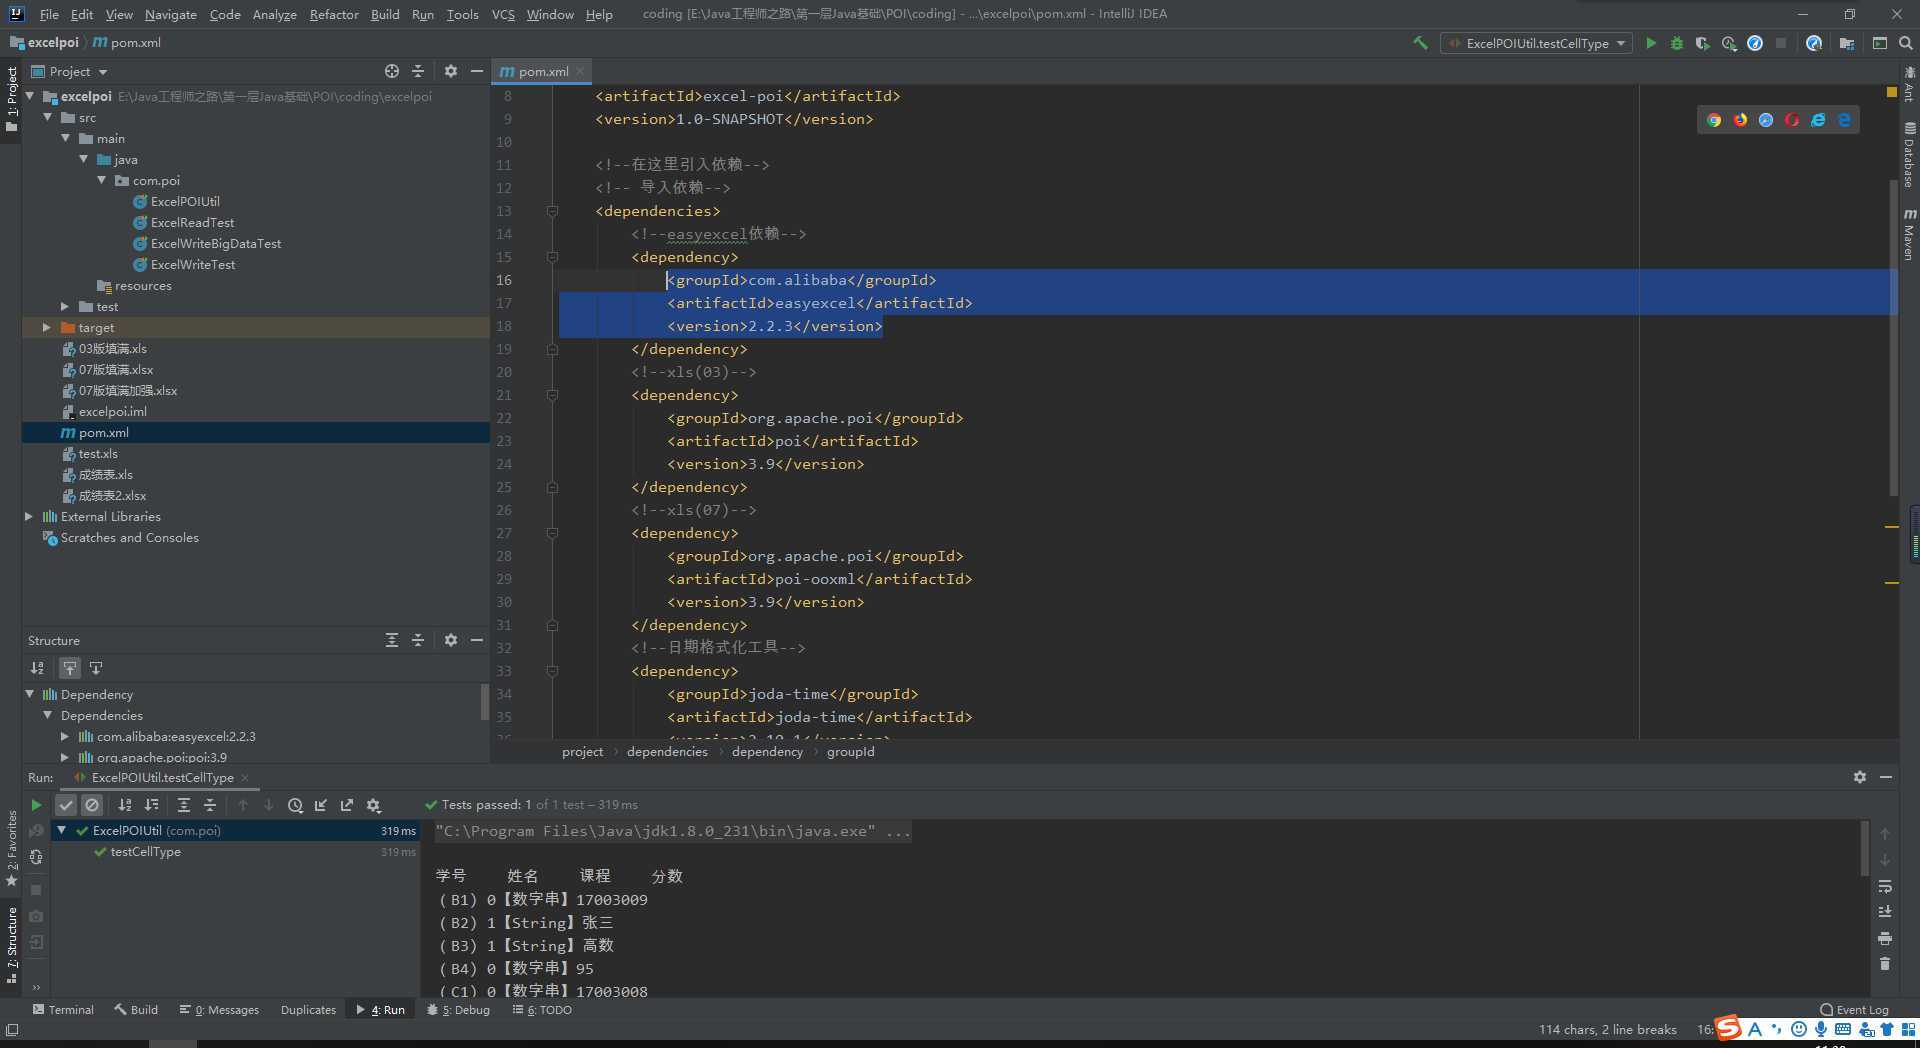1920x1048 pixels.
Task: Open Run panel settings gear at right
Action: click(1860, 777)
